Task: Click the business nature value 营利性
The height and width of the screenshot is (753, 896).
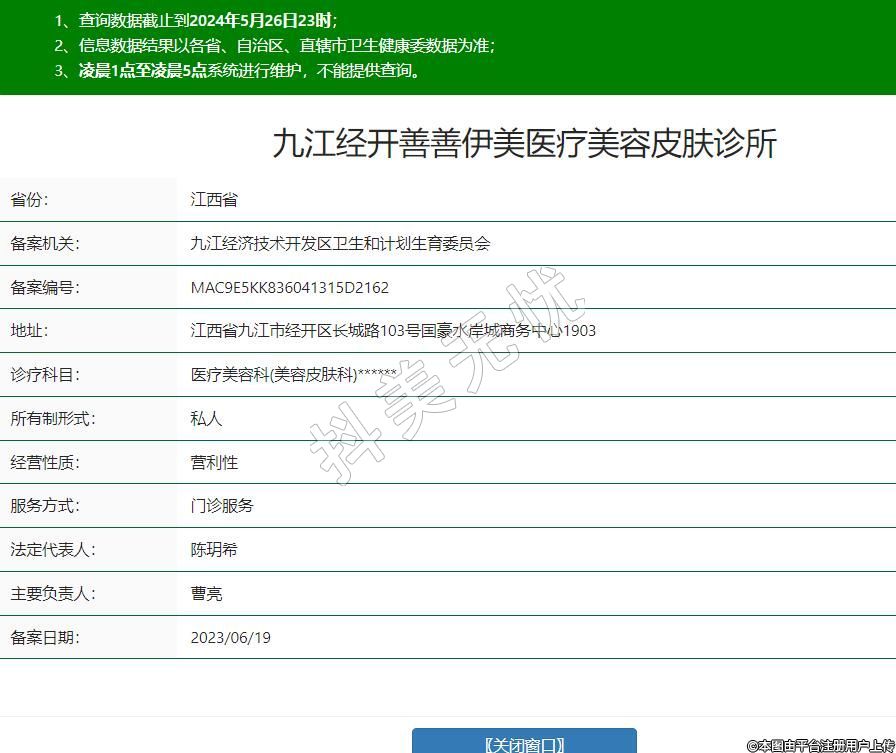Action: [x=214, y=463]
